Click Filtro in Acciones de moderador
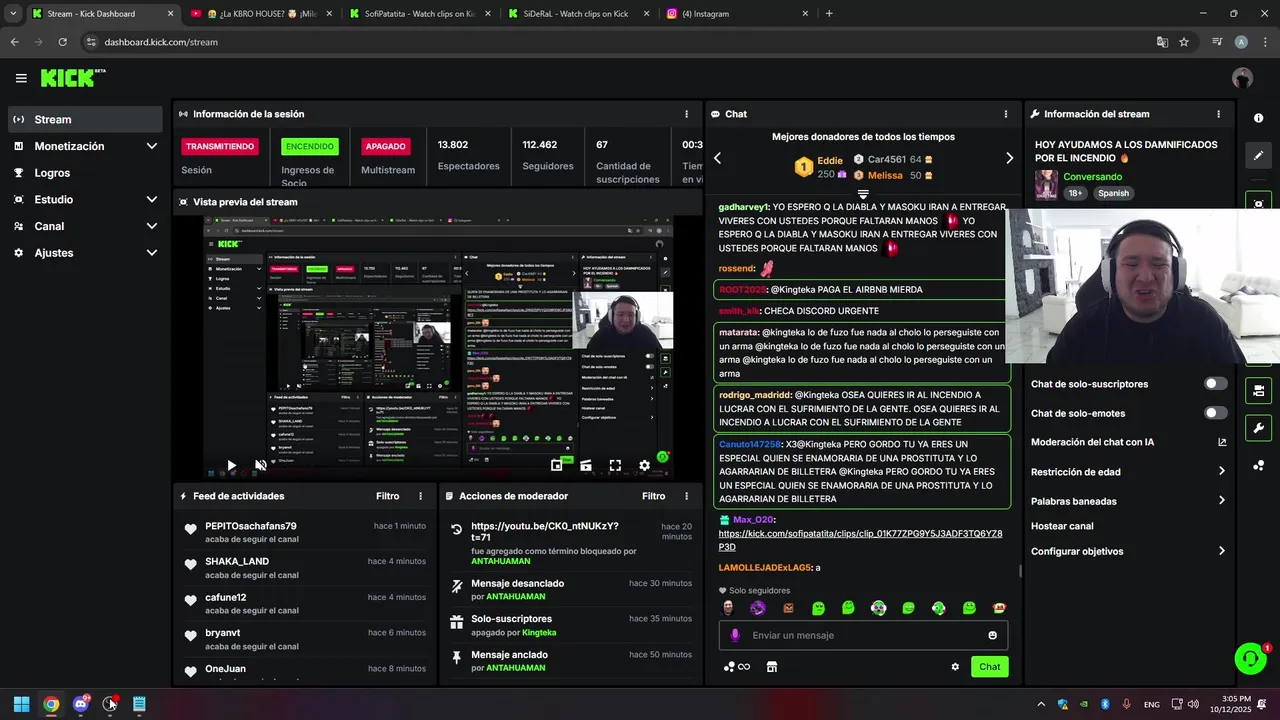Viewport: 1280px width, 720px height. click(654, 496)
